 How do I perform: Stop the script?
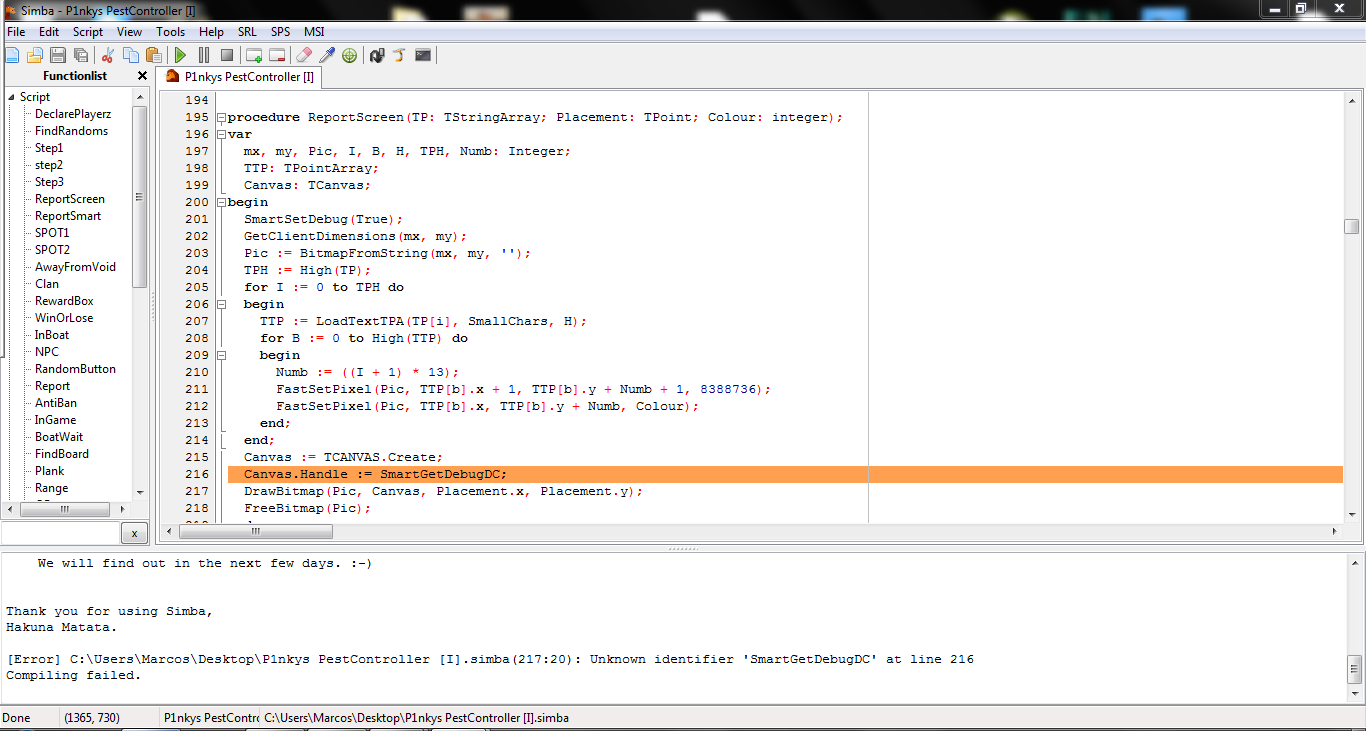227,55
